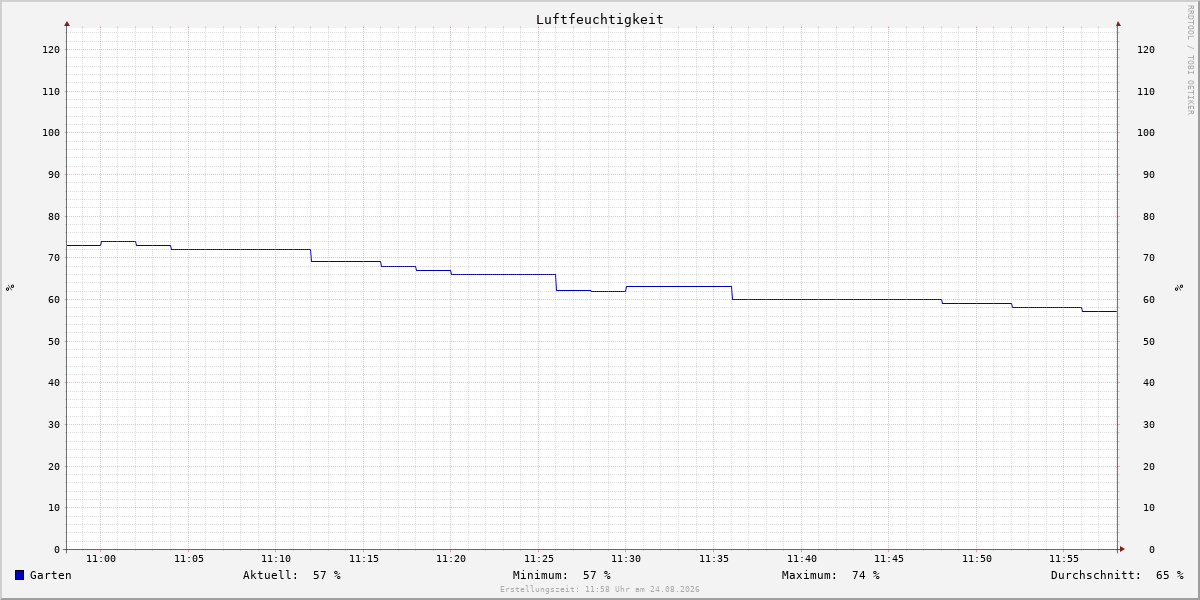The image size is (1200, 600).
Task: Click the left % axis unit label
Action: [x=10, y=287]
